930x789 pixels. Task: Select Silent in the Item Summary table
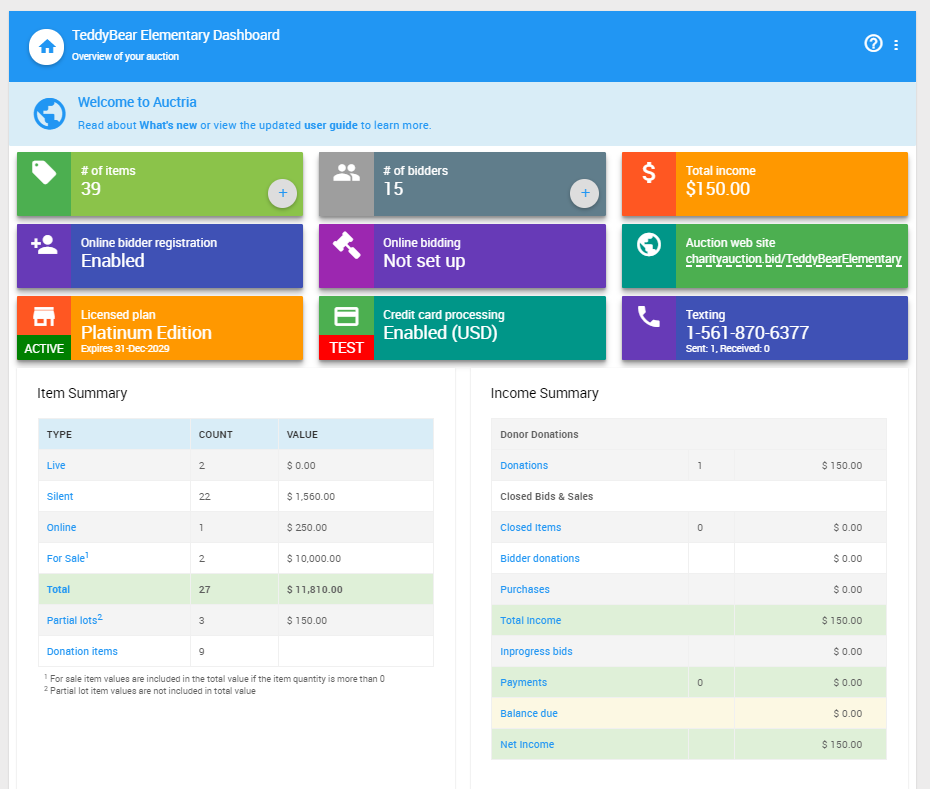click(x=60, y=497)
